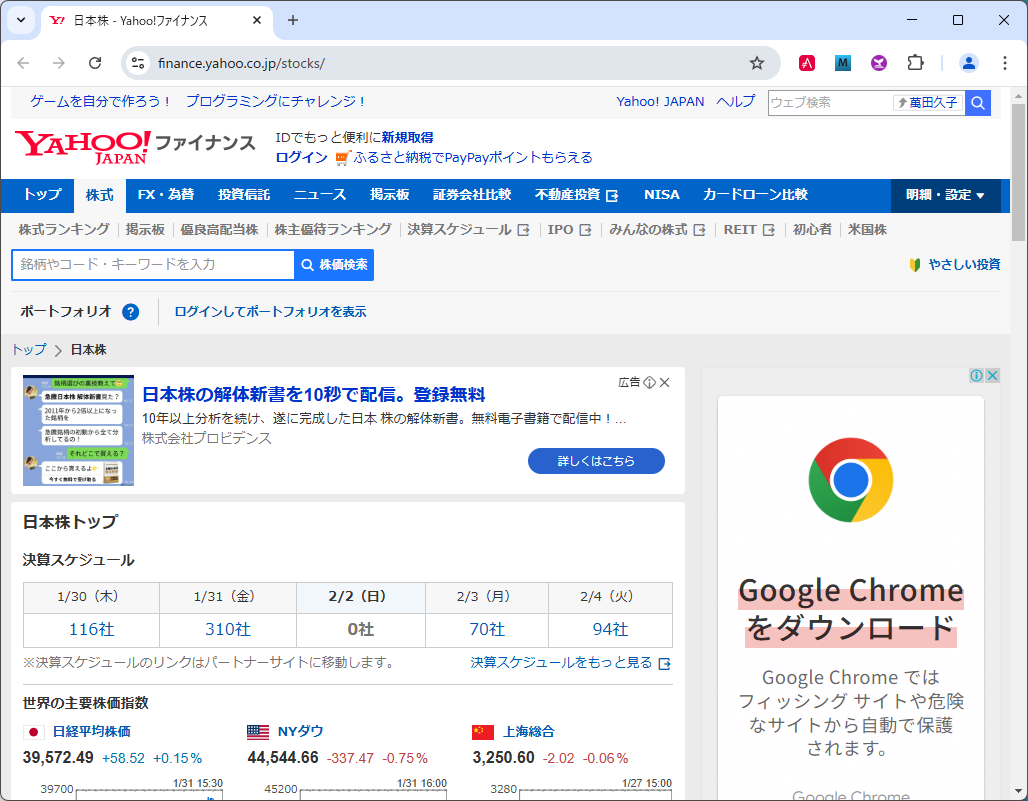Open 決算スケジュール in the sub menu
Viewport: 1028px width, 801px height.
468,229
